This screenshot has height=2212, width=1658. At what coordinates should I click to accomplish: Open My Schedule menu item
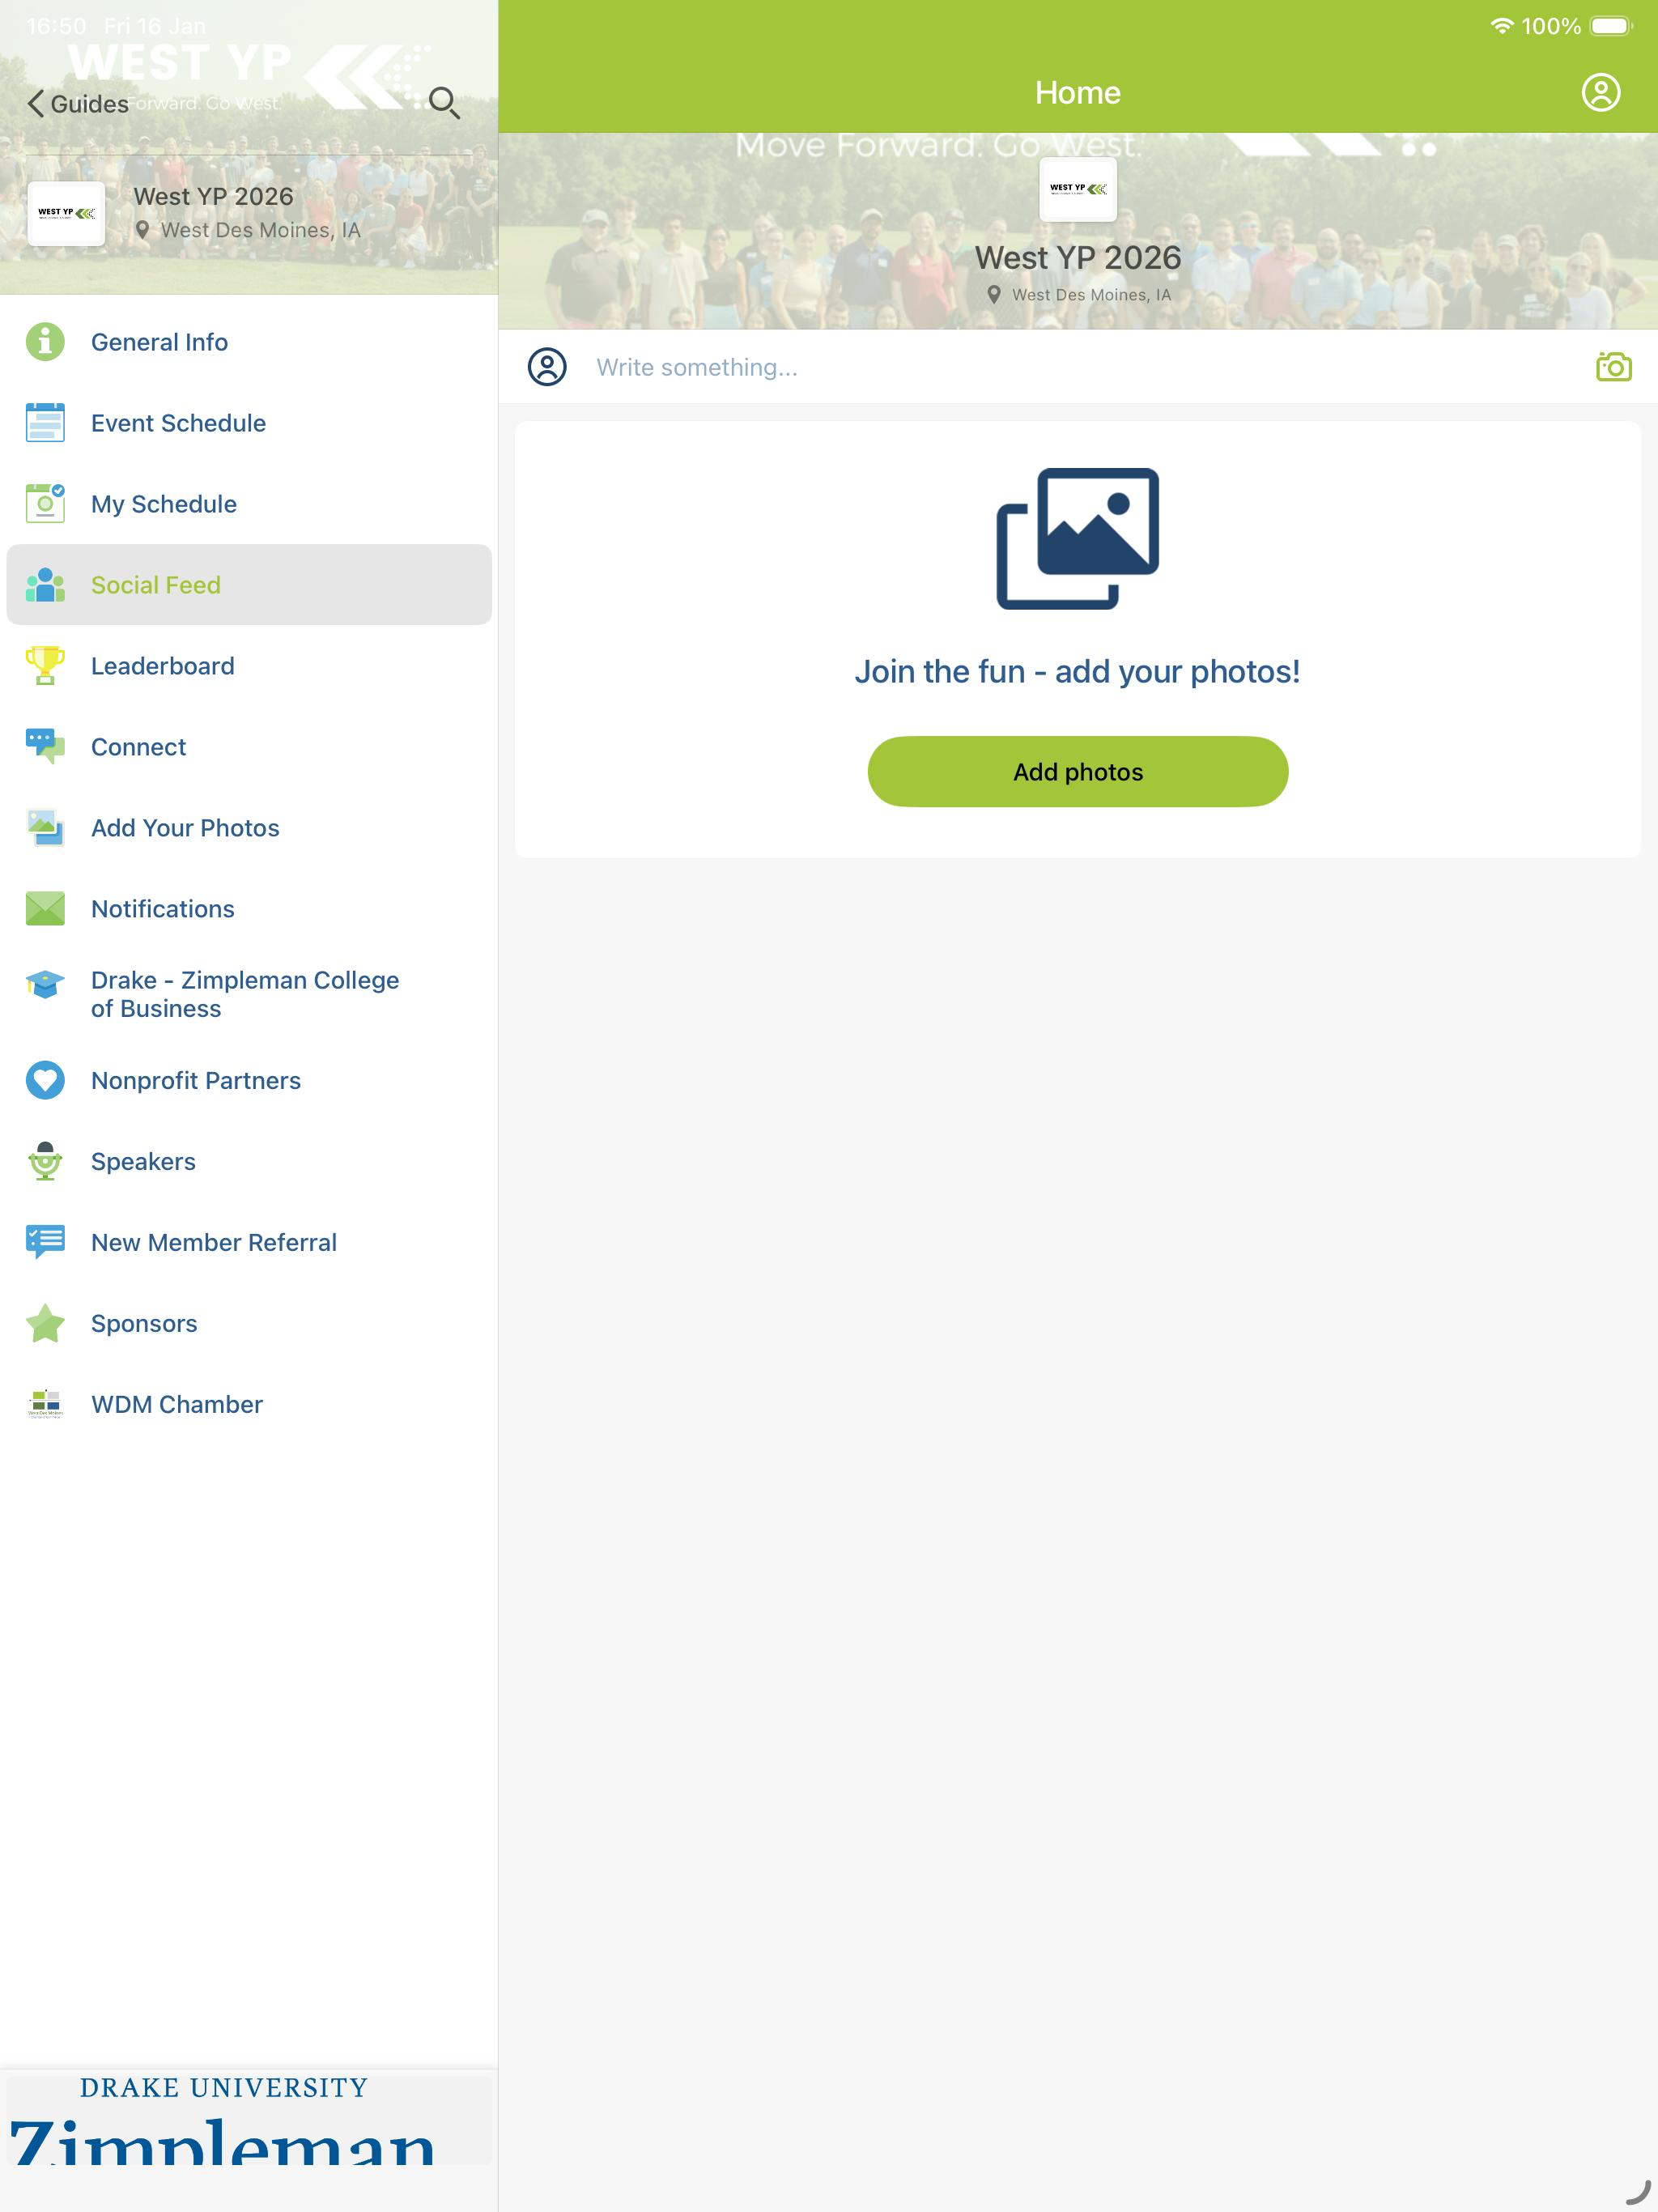tap(249, 504)
